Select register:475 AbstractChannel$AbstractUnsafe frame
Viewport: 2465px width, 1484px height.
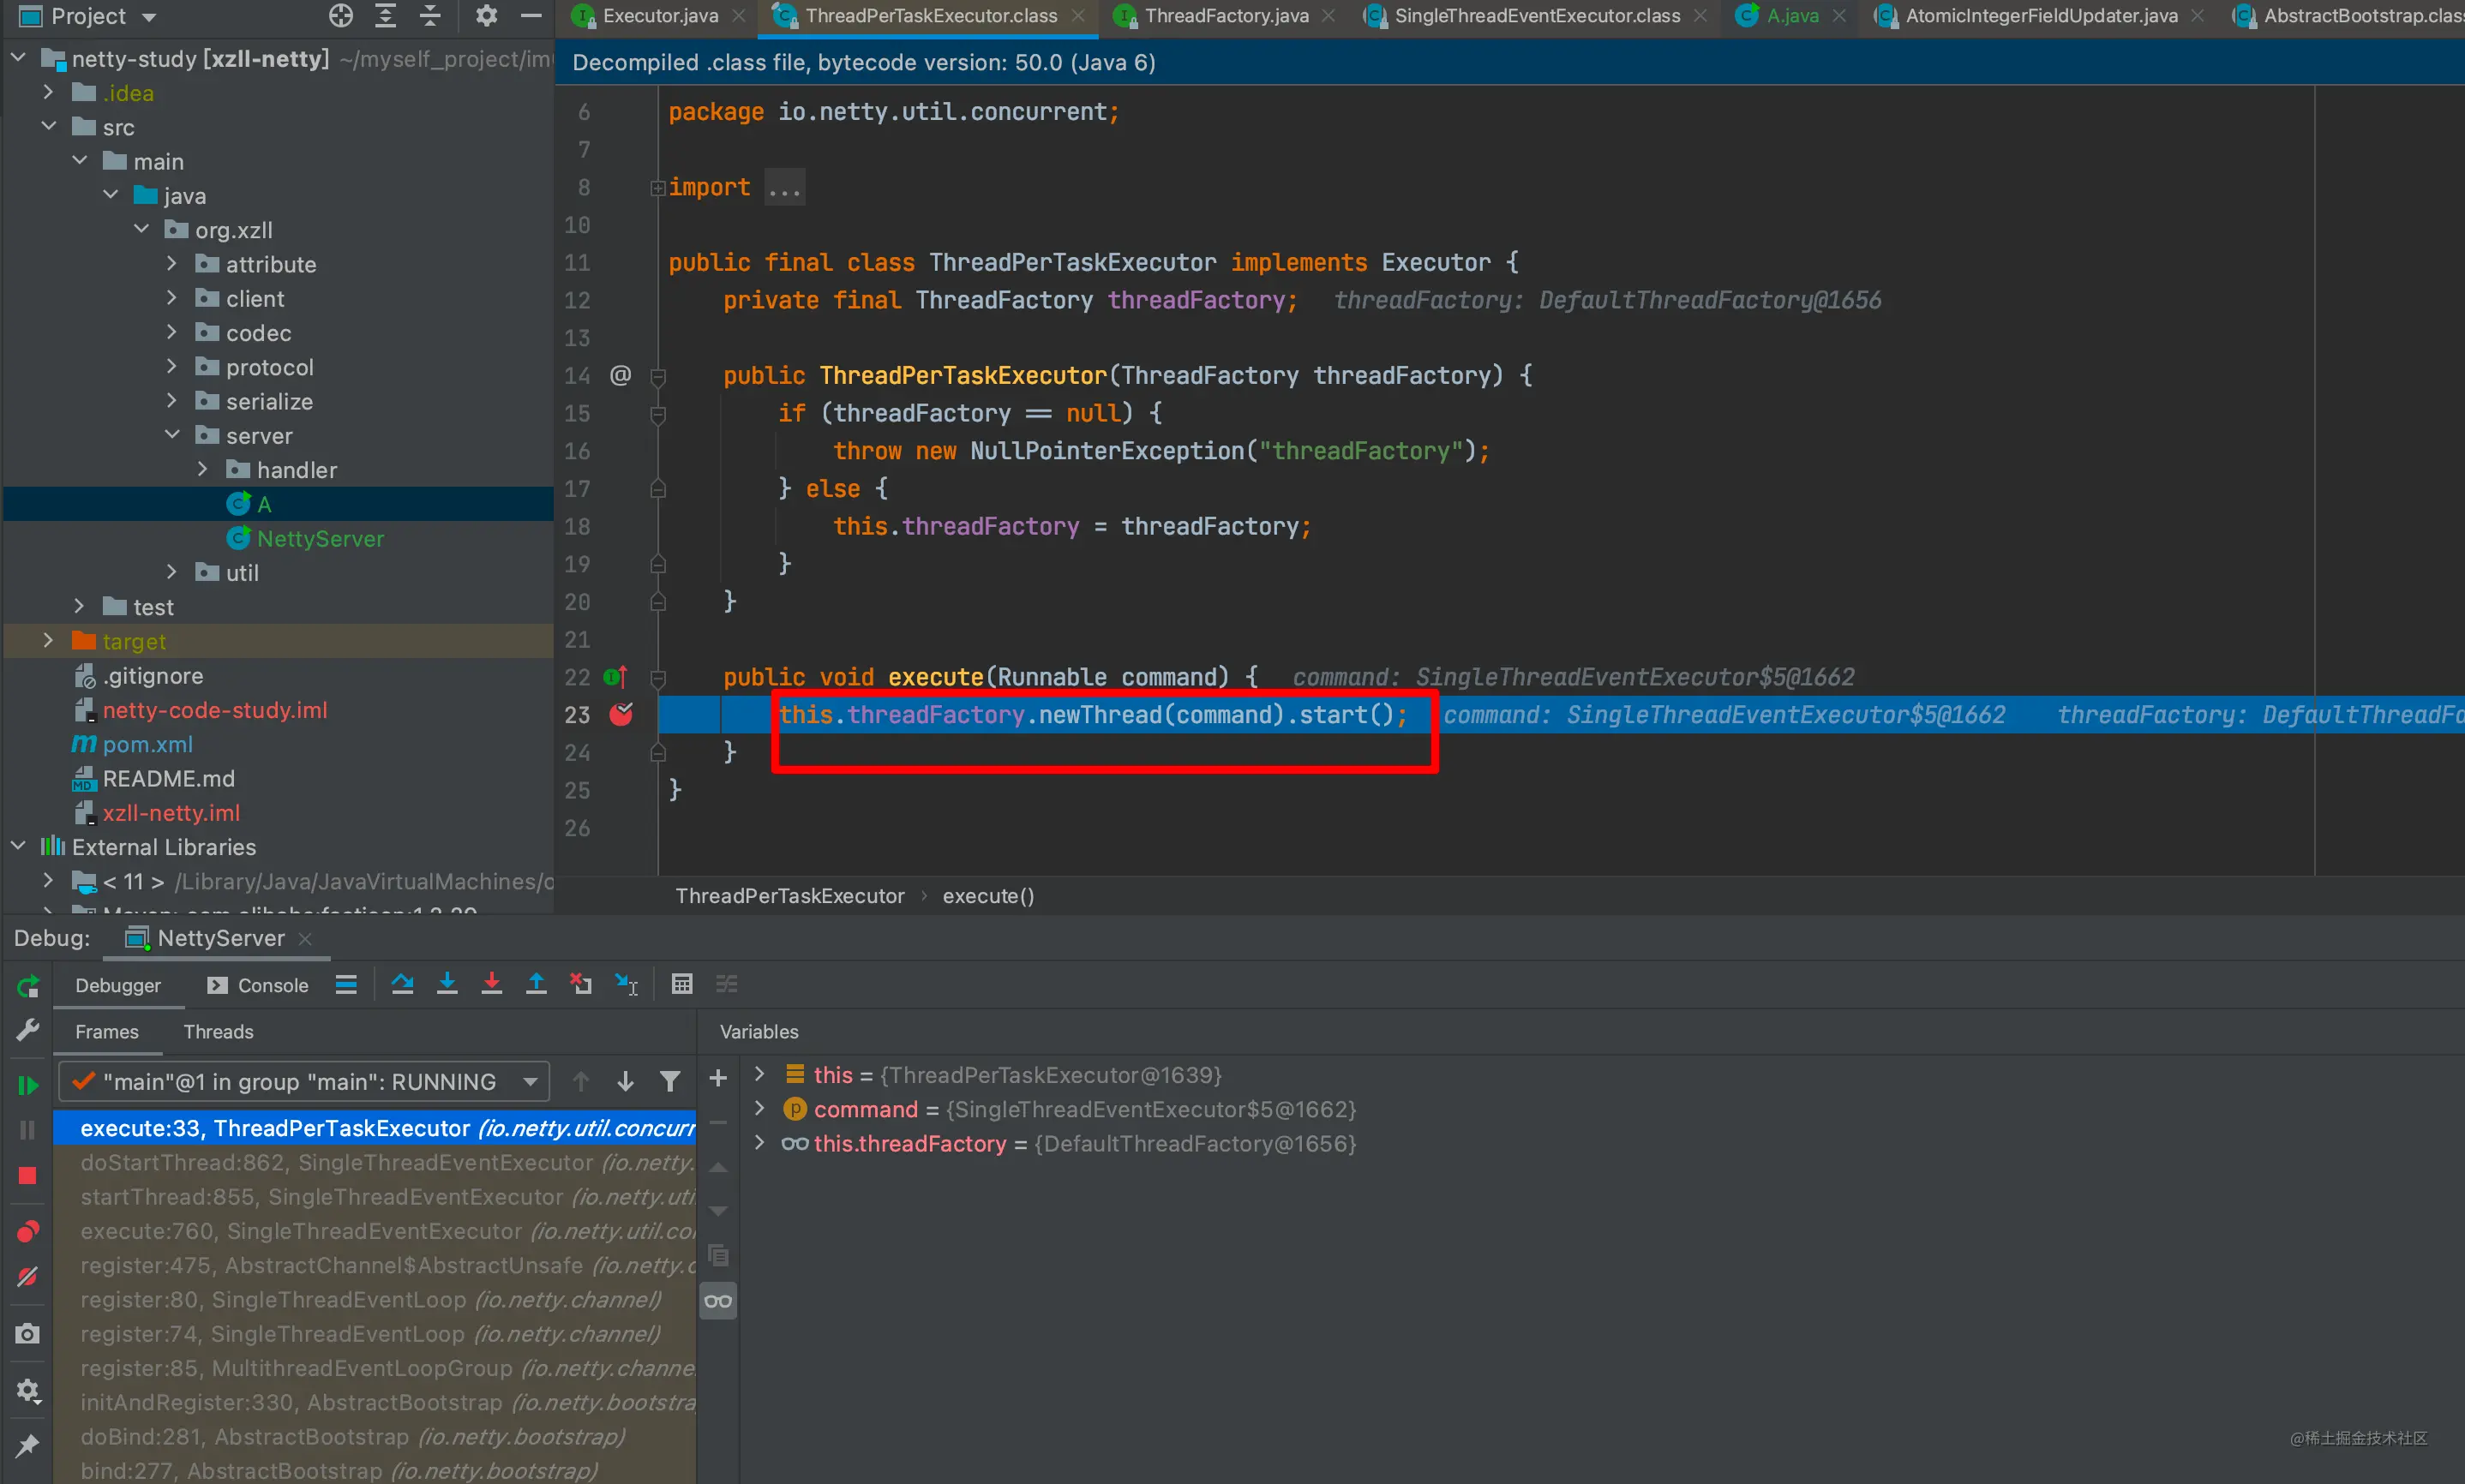[375, 1265]
